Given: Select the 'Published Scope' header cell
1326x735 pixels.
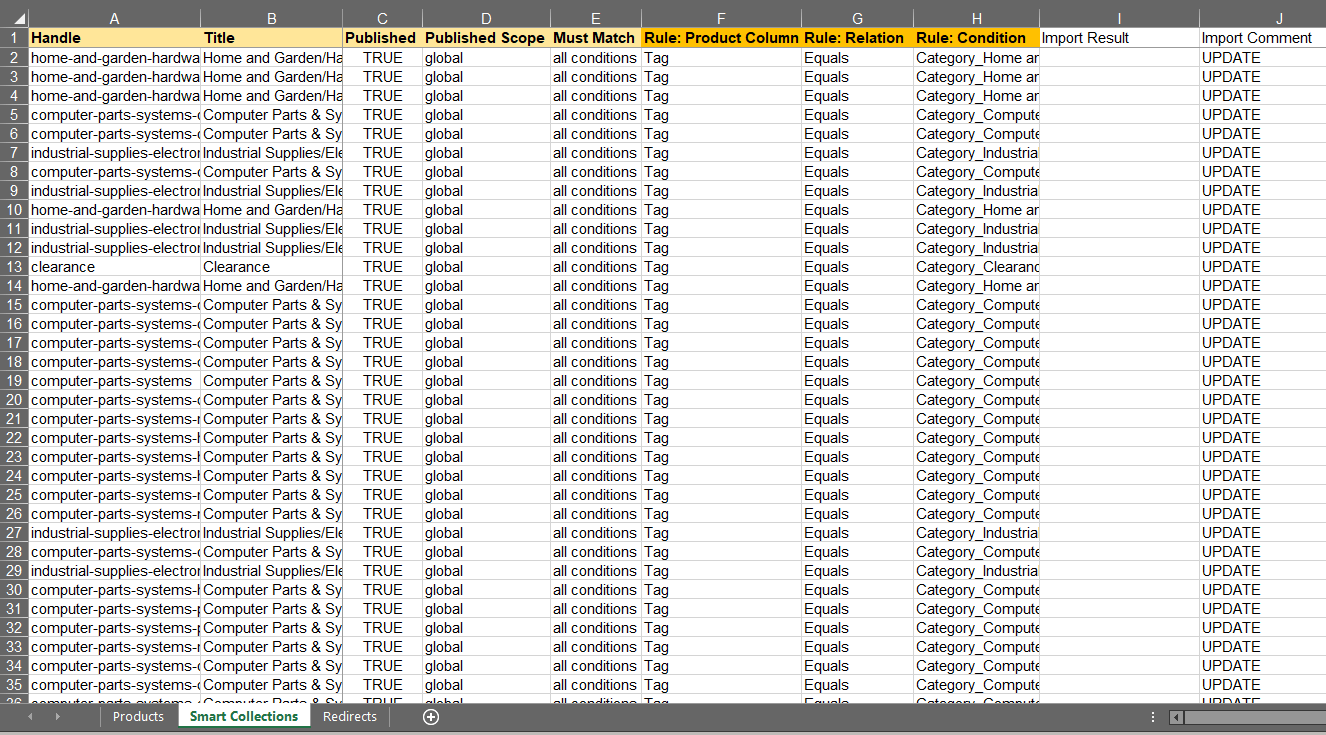Looking at the screenshot, I should 485,38.
